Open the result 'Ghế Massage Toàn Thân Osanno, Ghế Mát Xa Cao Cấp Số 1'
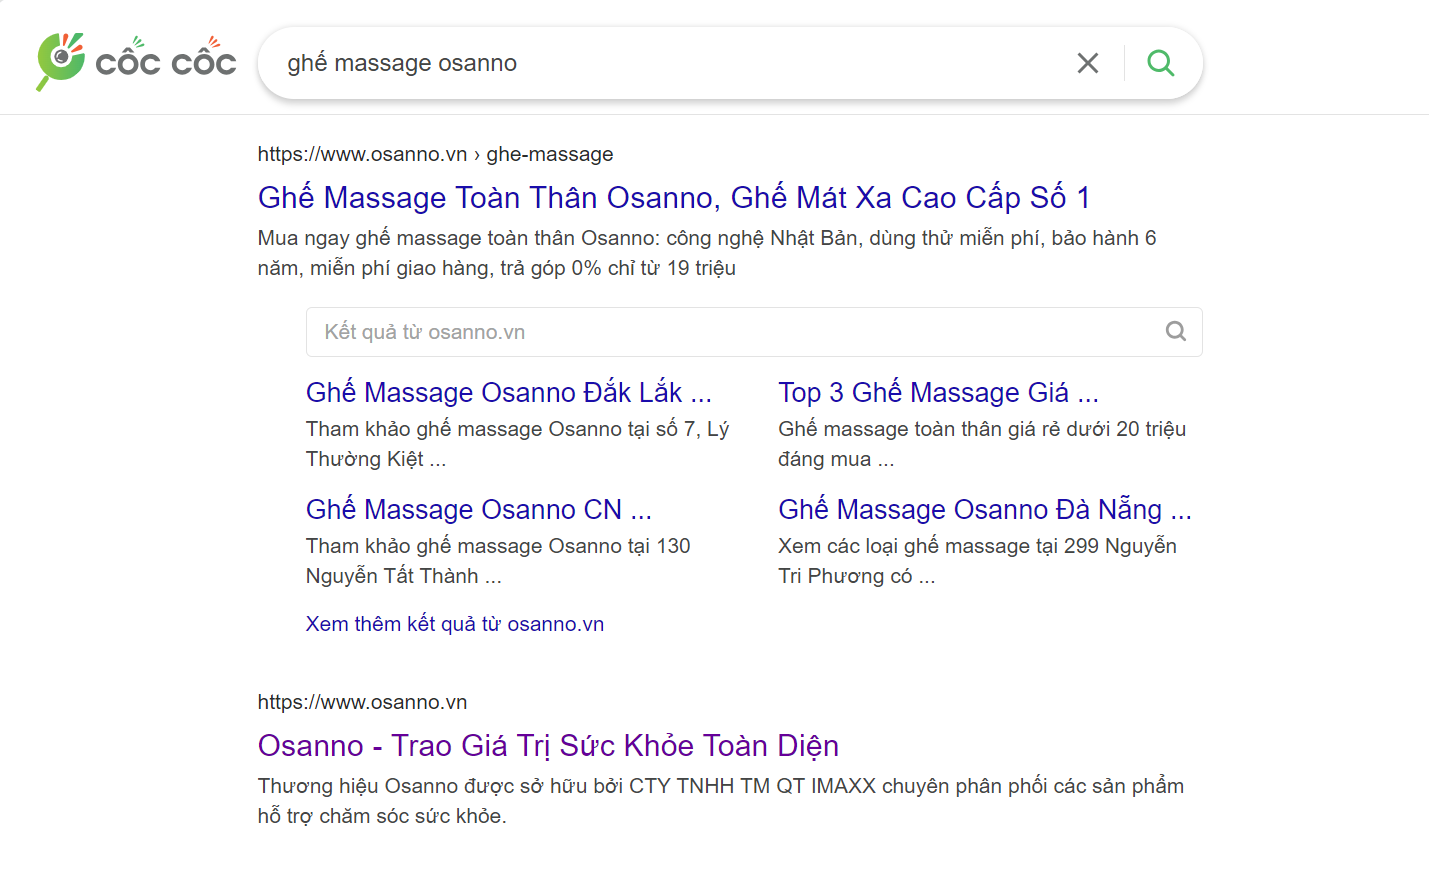 (672, 197)
